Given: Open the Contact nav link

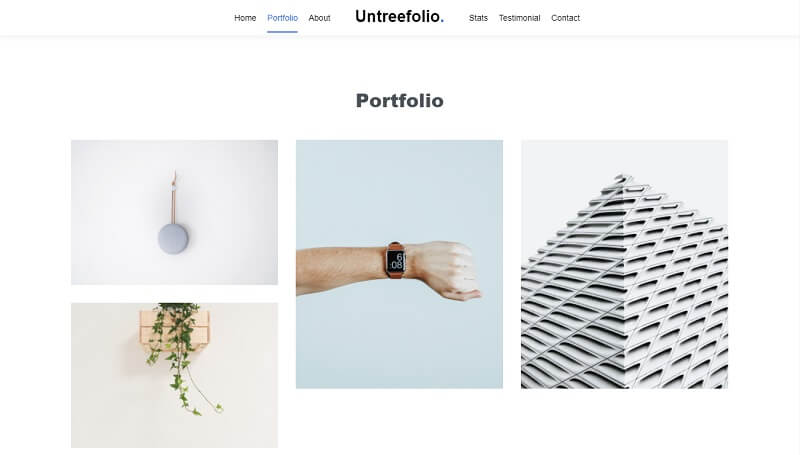Looking at the screenshot, I should (565, 18).
